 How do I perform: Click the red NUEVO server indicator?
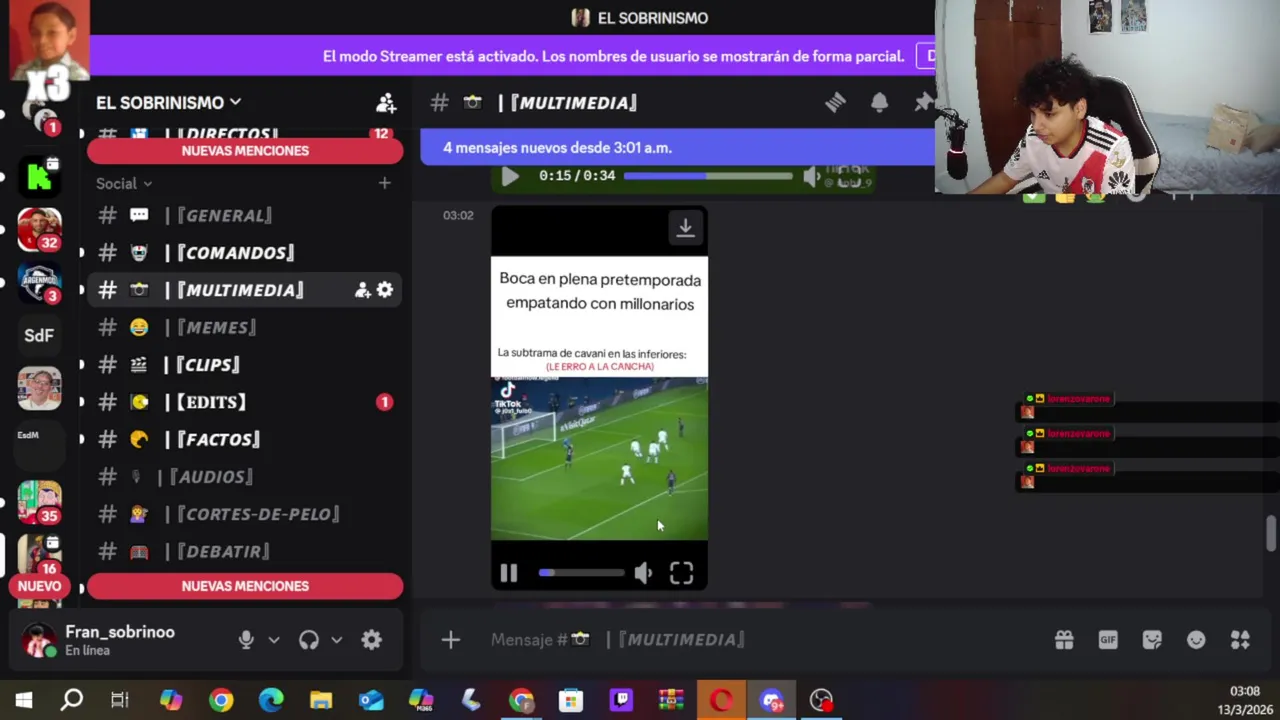click(x=39, y=586)
